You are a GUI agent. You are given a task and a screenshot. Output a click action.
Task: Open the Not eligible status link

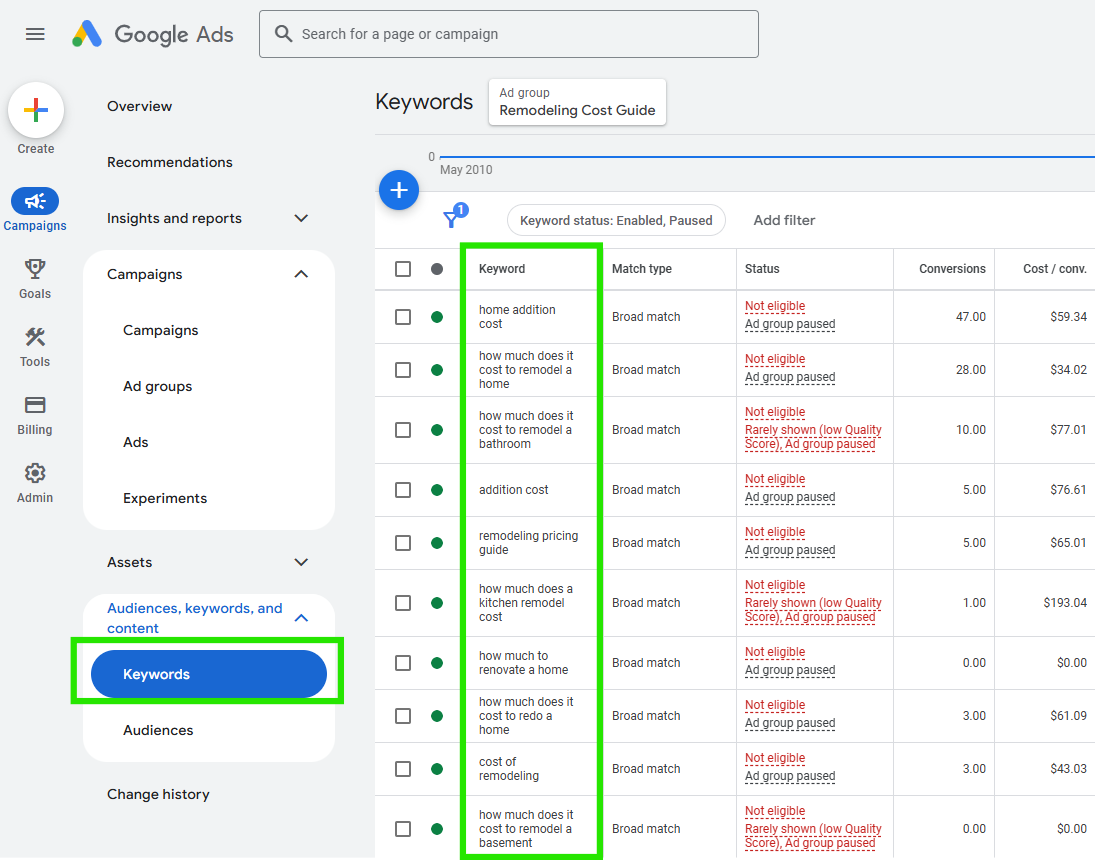coord(774,306)
